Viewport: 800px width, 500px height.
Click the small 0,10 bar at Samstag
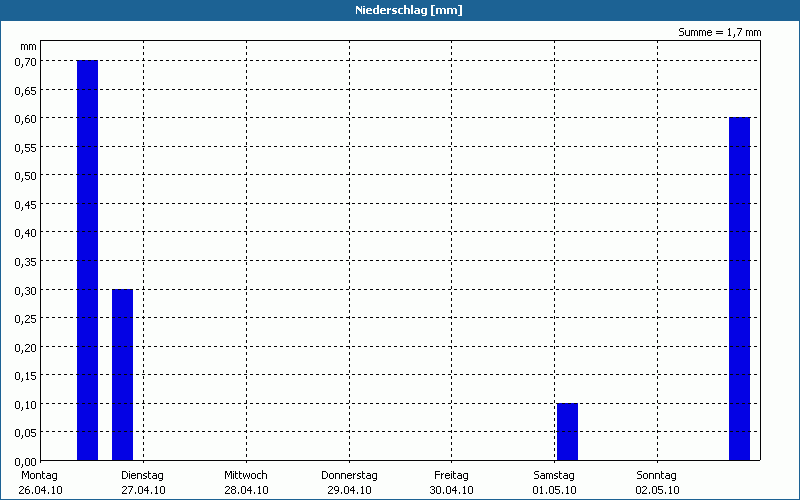click(x=567, y=432)
